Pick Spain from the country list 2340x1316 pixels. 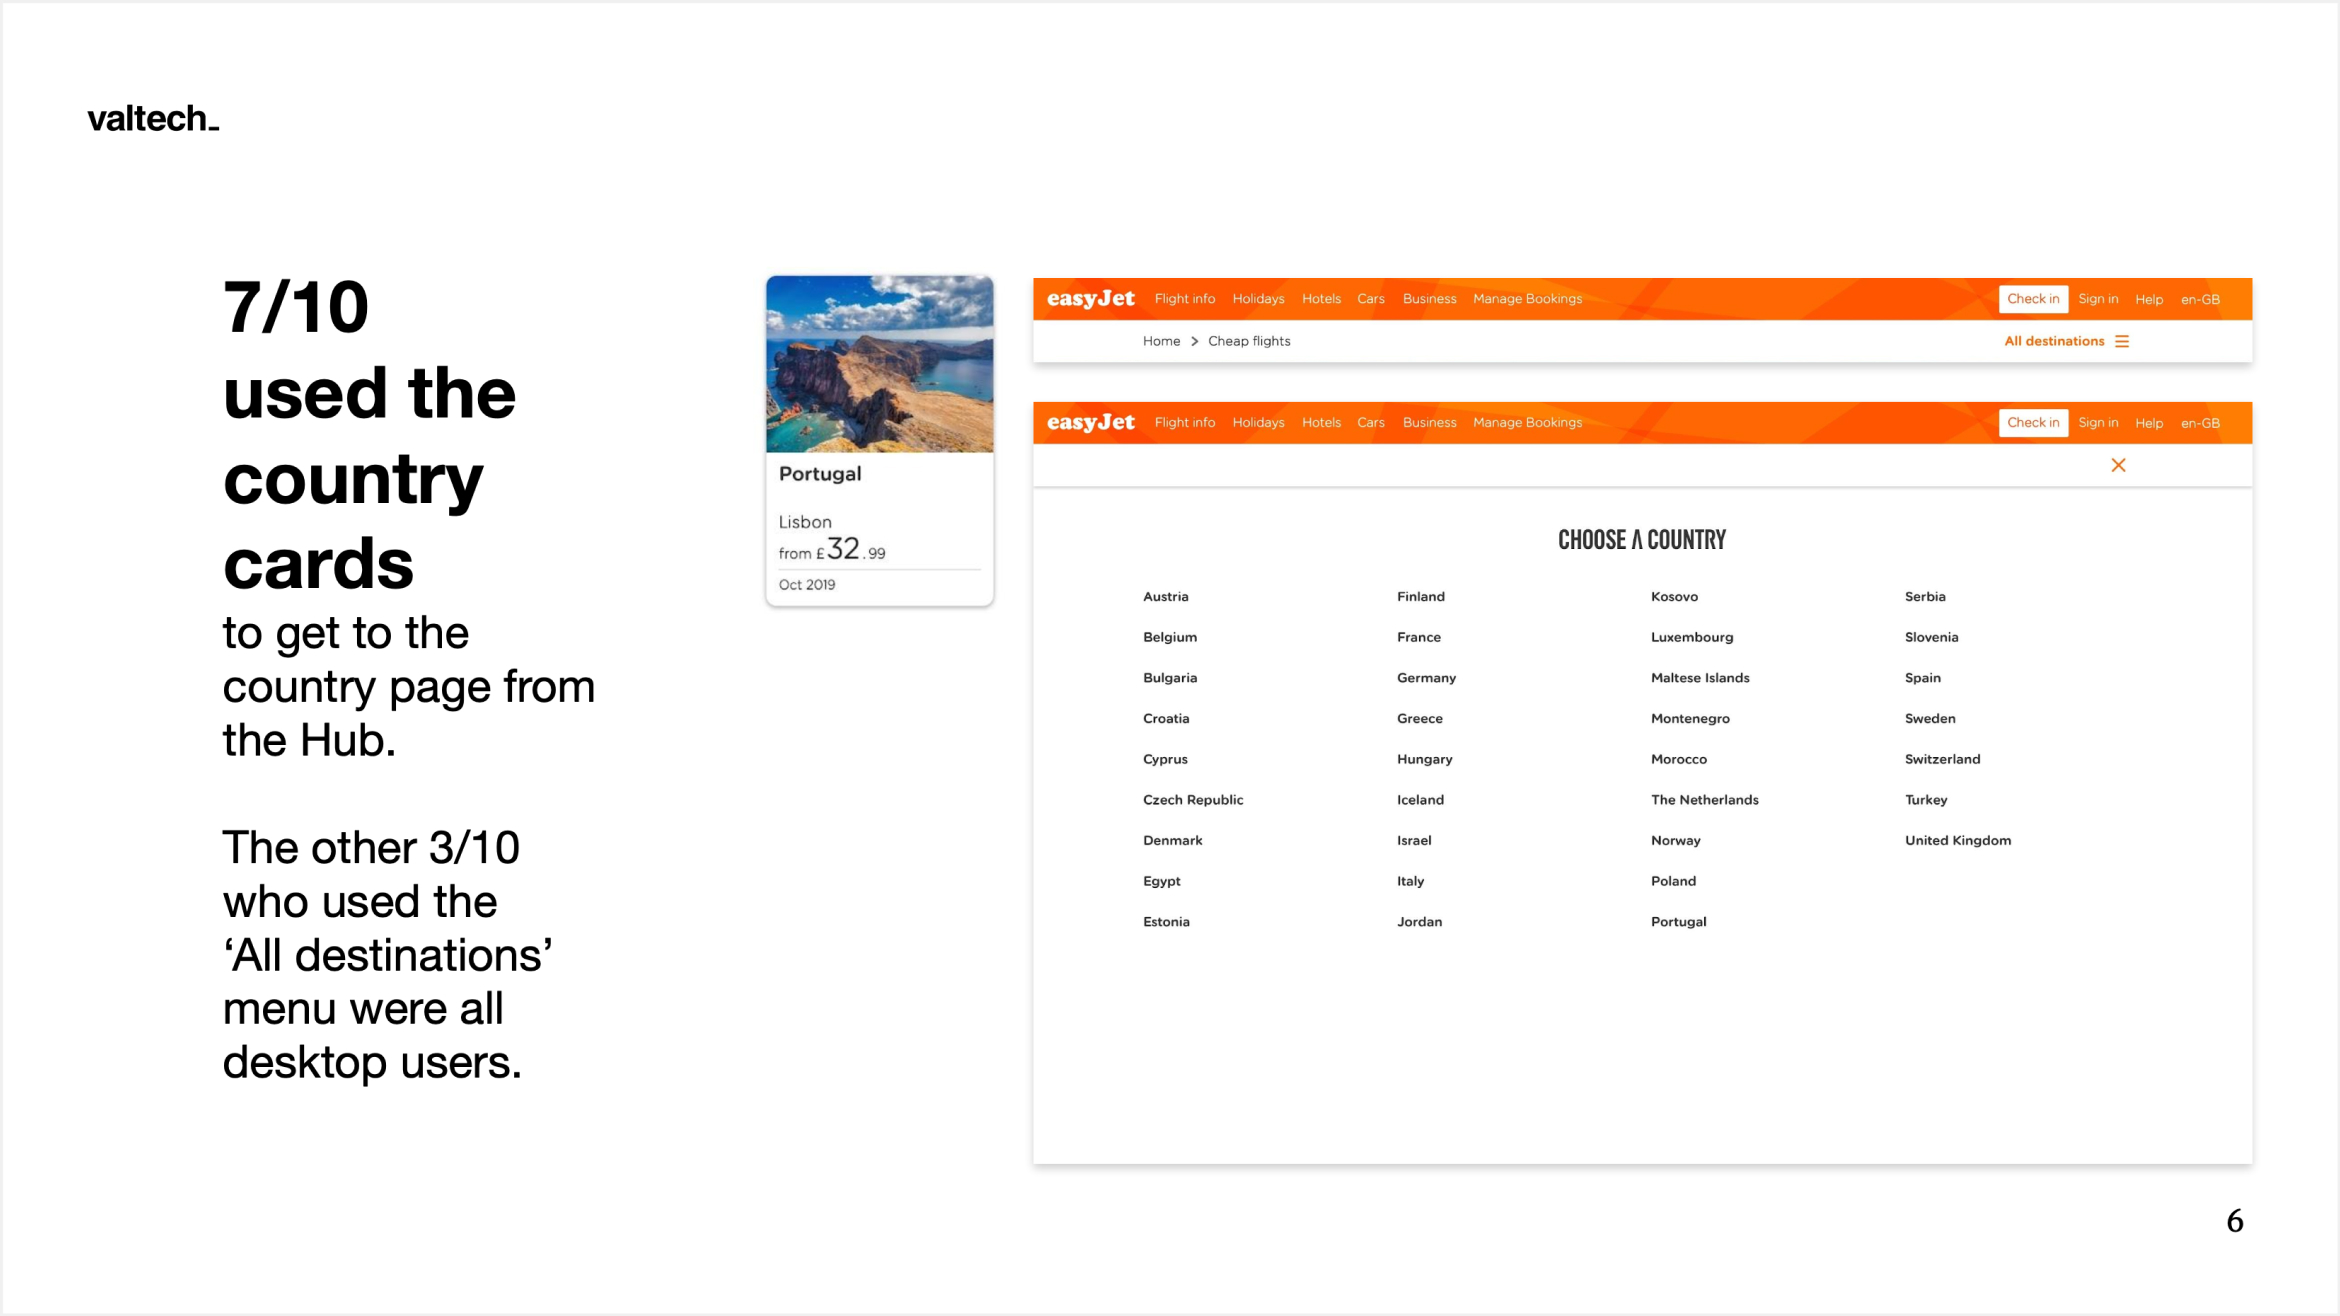1922,678
